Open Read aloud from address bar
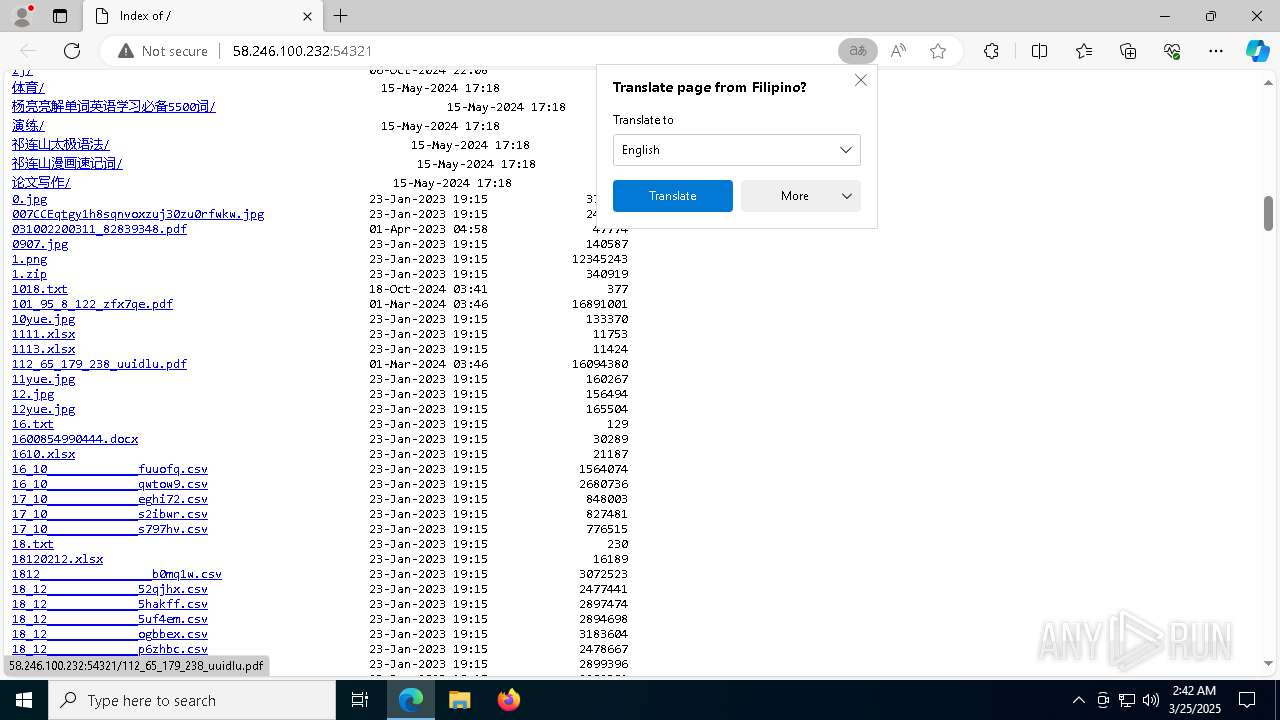 click(898, 51)
